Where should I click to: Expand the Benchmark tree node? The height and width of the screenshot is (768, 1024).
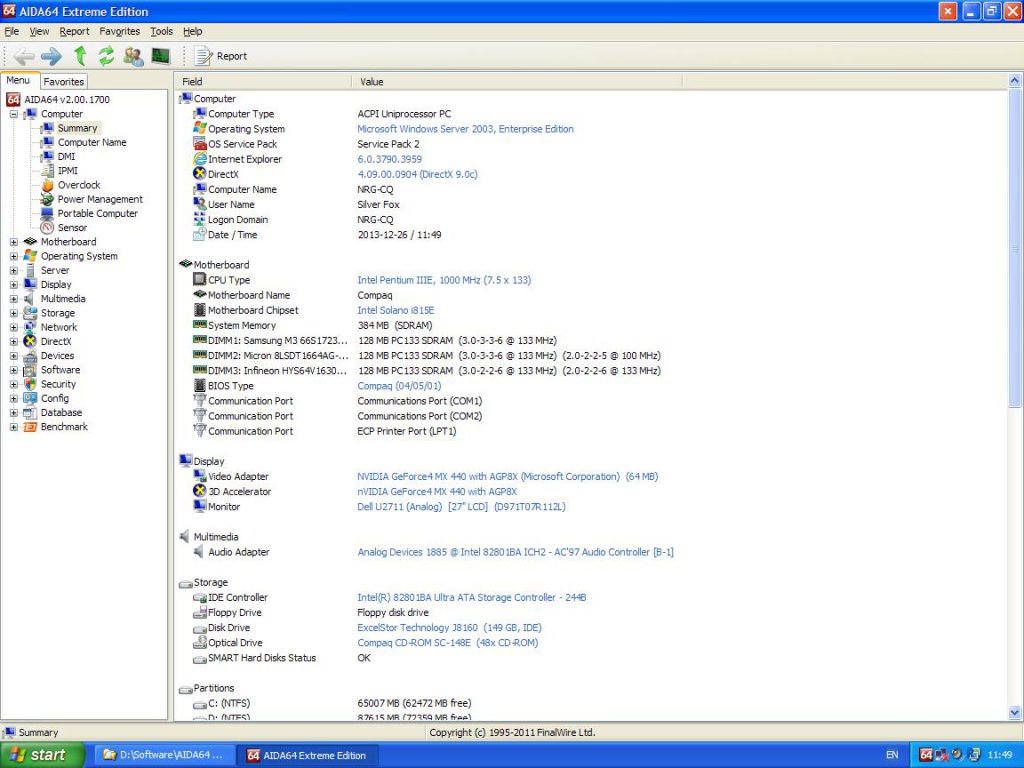click(14, 427)
